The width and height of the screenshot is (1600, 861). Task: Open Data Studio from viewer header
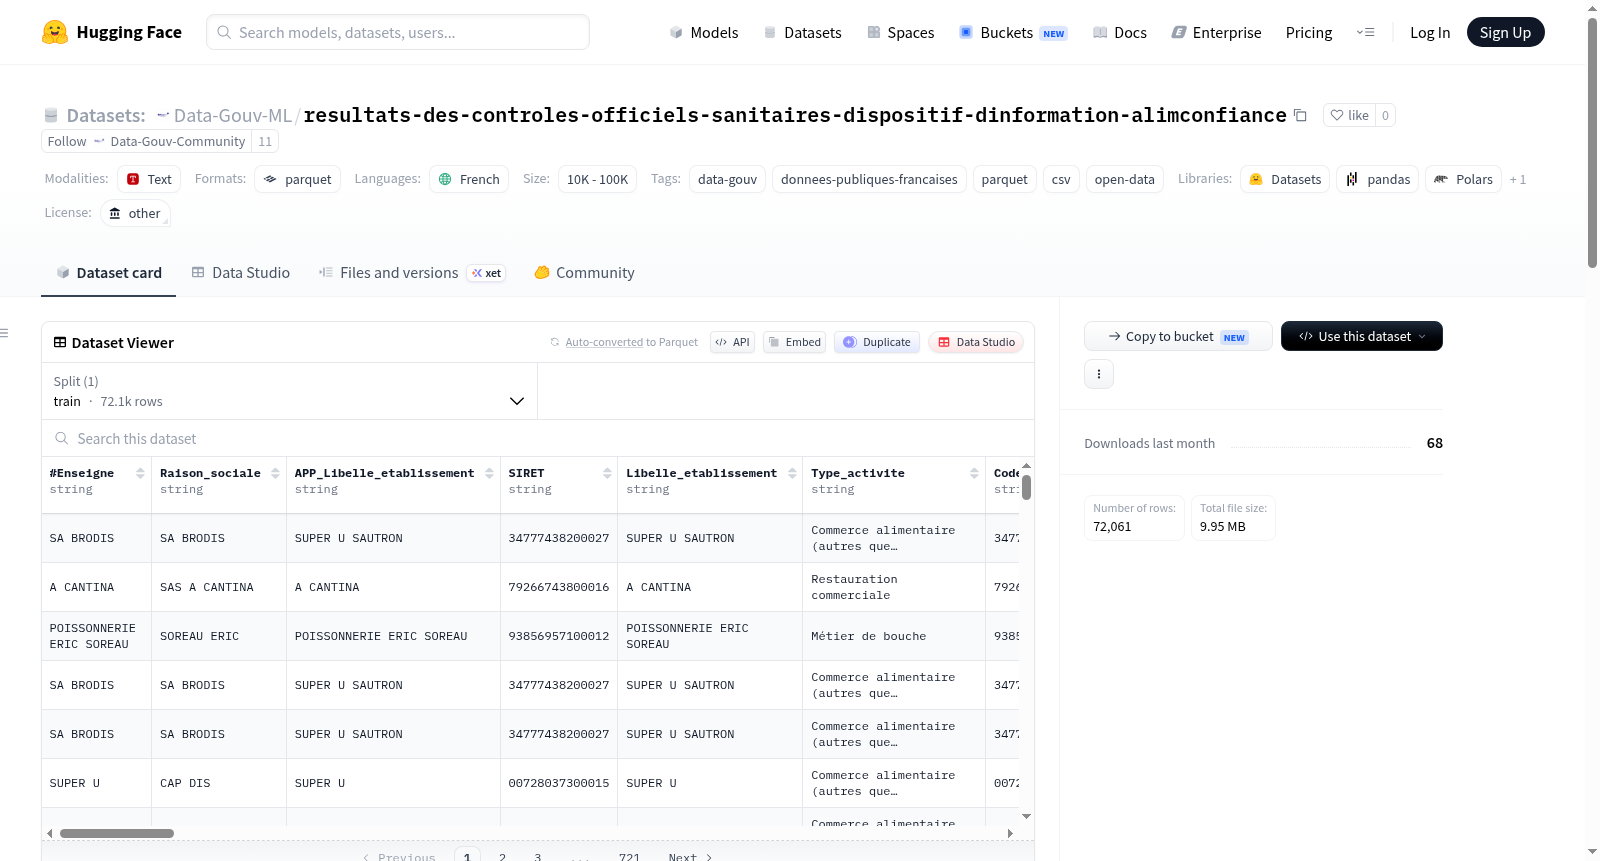[976, 342]
